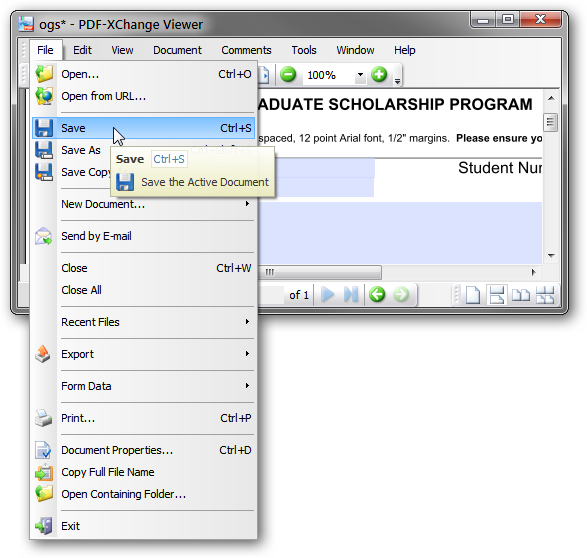Open the View menu
This screenshot has height=558, width=587.
coord(122,50)
